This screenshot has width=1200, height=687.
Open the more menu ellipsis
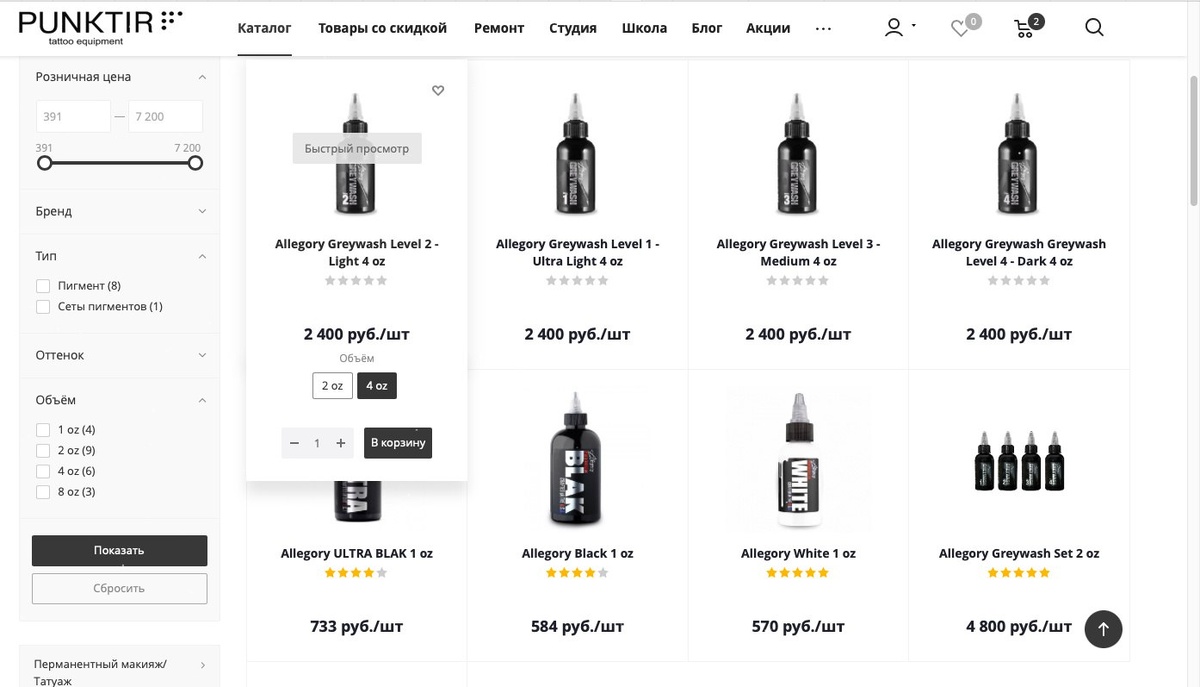coord(823,29)
